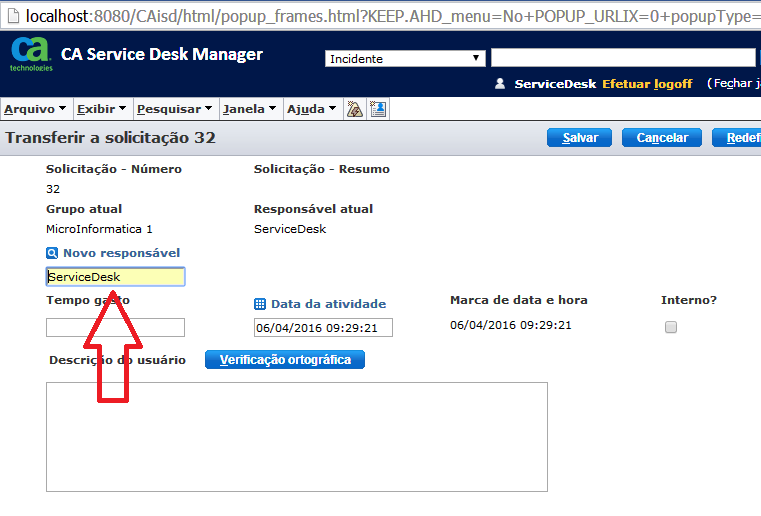Click the Tempo gasto input field
761x516 pixels.
point(116,328)
